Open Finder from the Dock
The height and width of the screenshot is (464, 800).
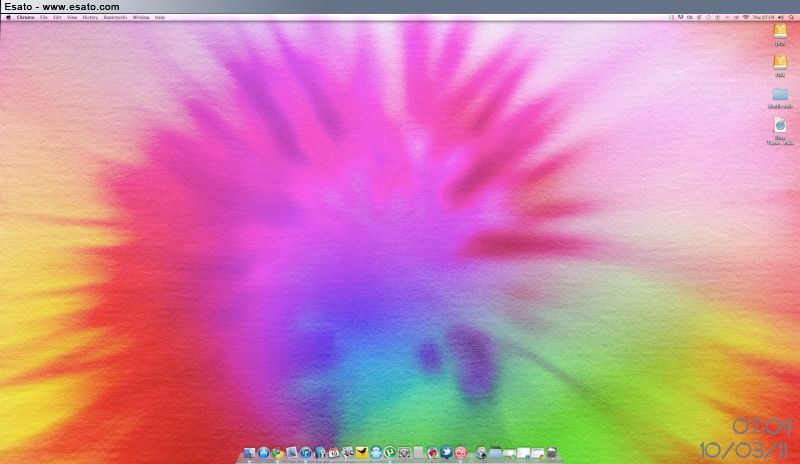[x=249, y=454]
